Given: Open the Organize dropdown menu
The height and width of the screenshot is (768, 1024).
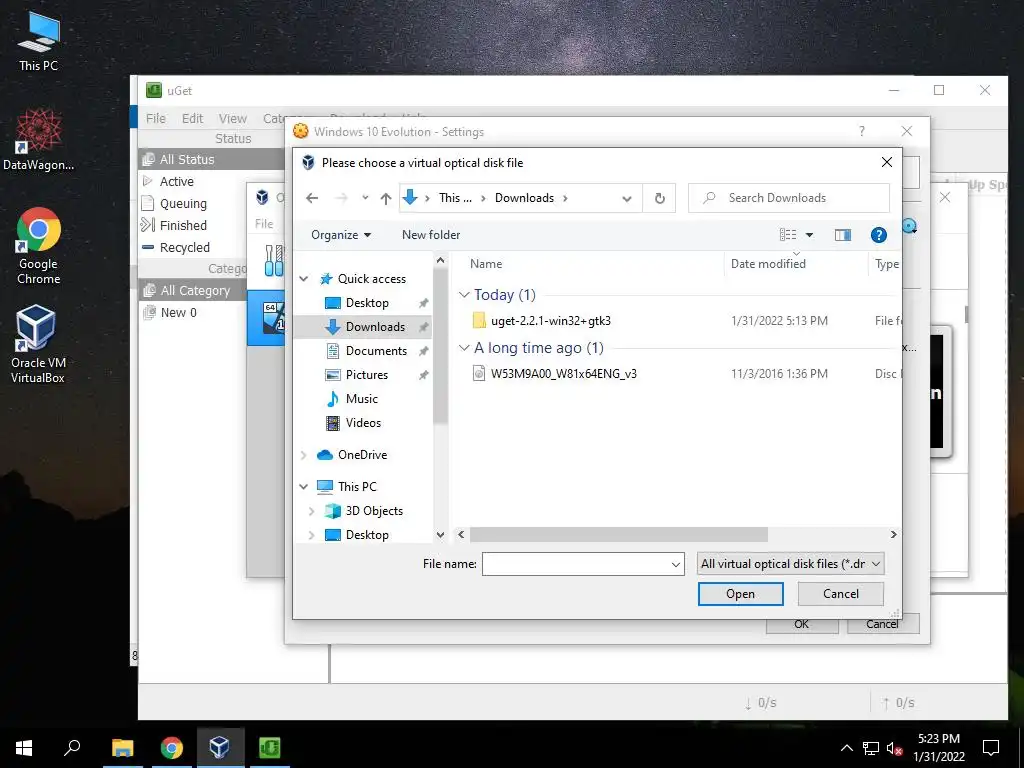Looking at the screenshot, I should pyautogui.click(x=341, y=235).
